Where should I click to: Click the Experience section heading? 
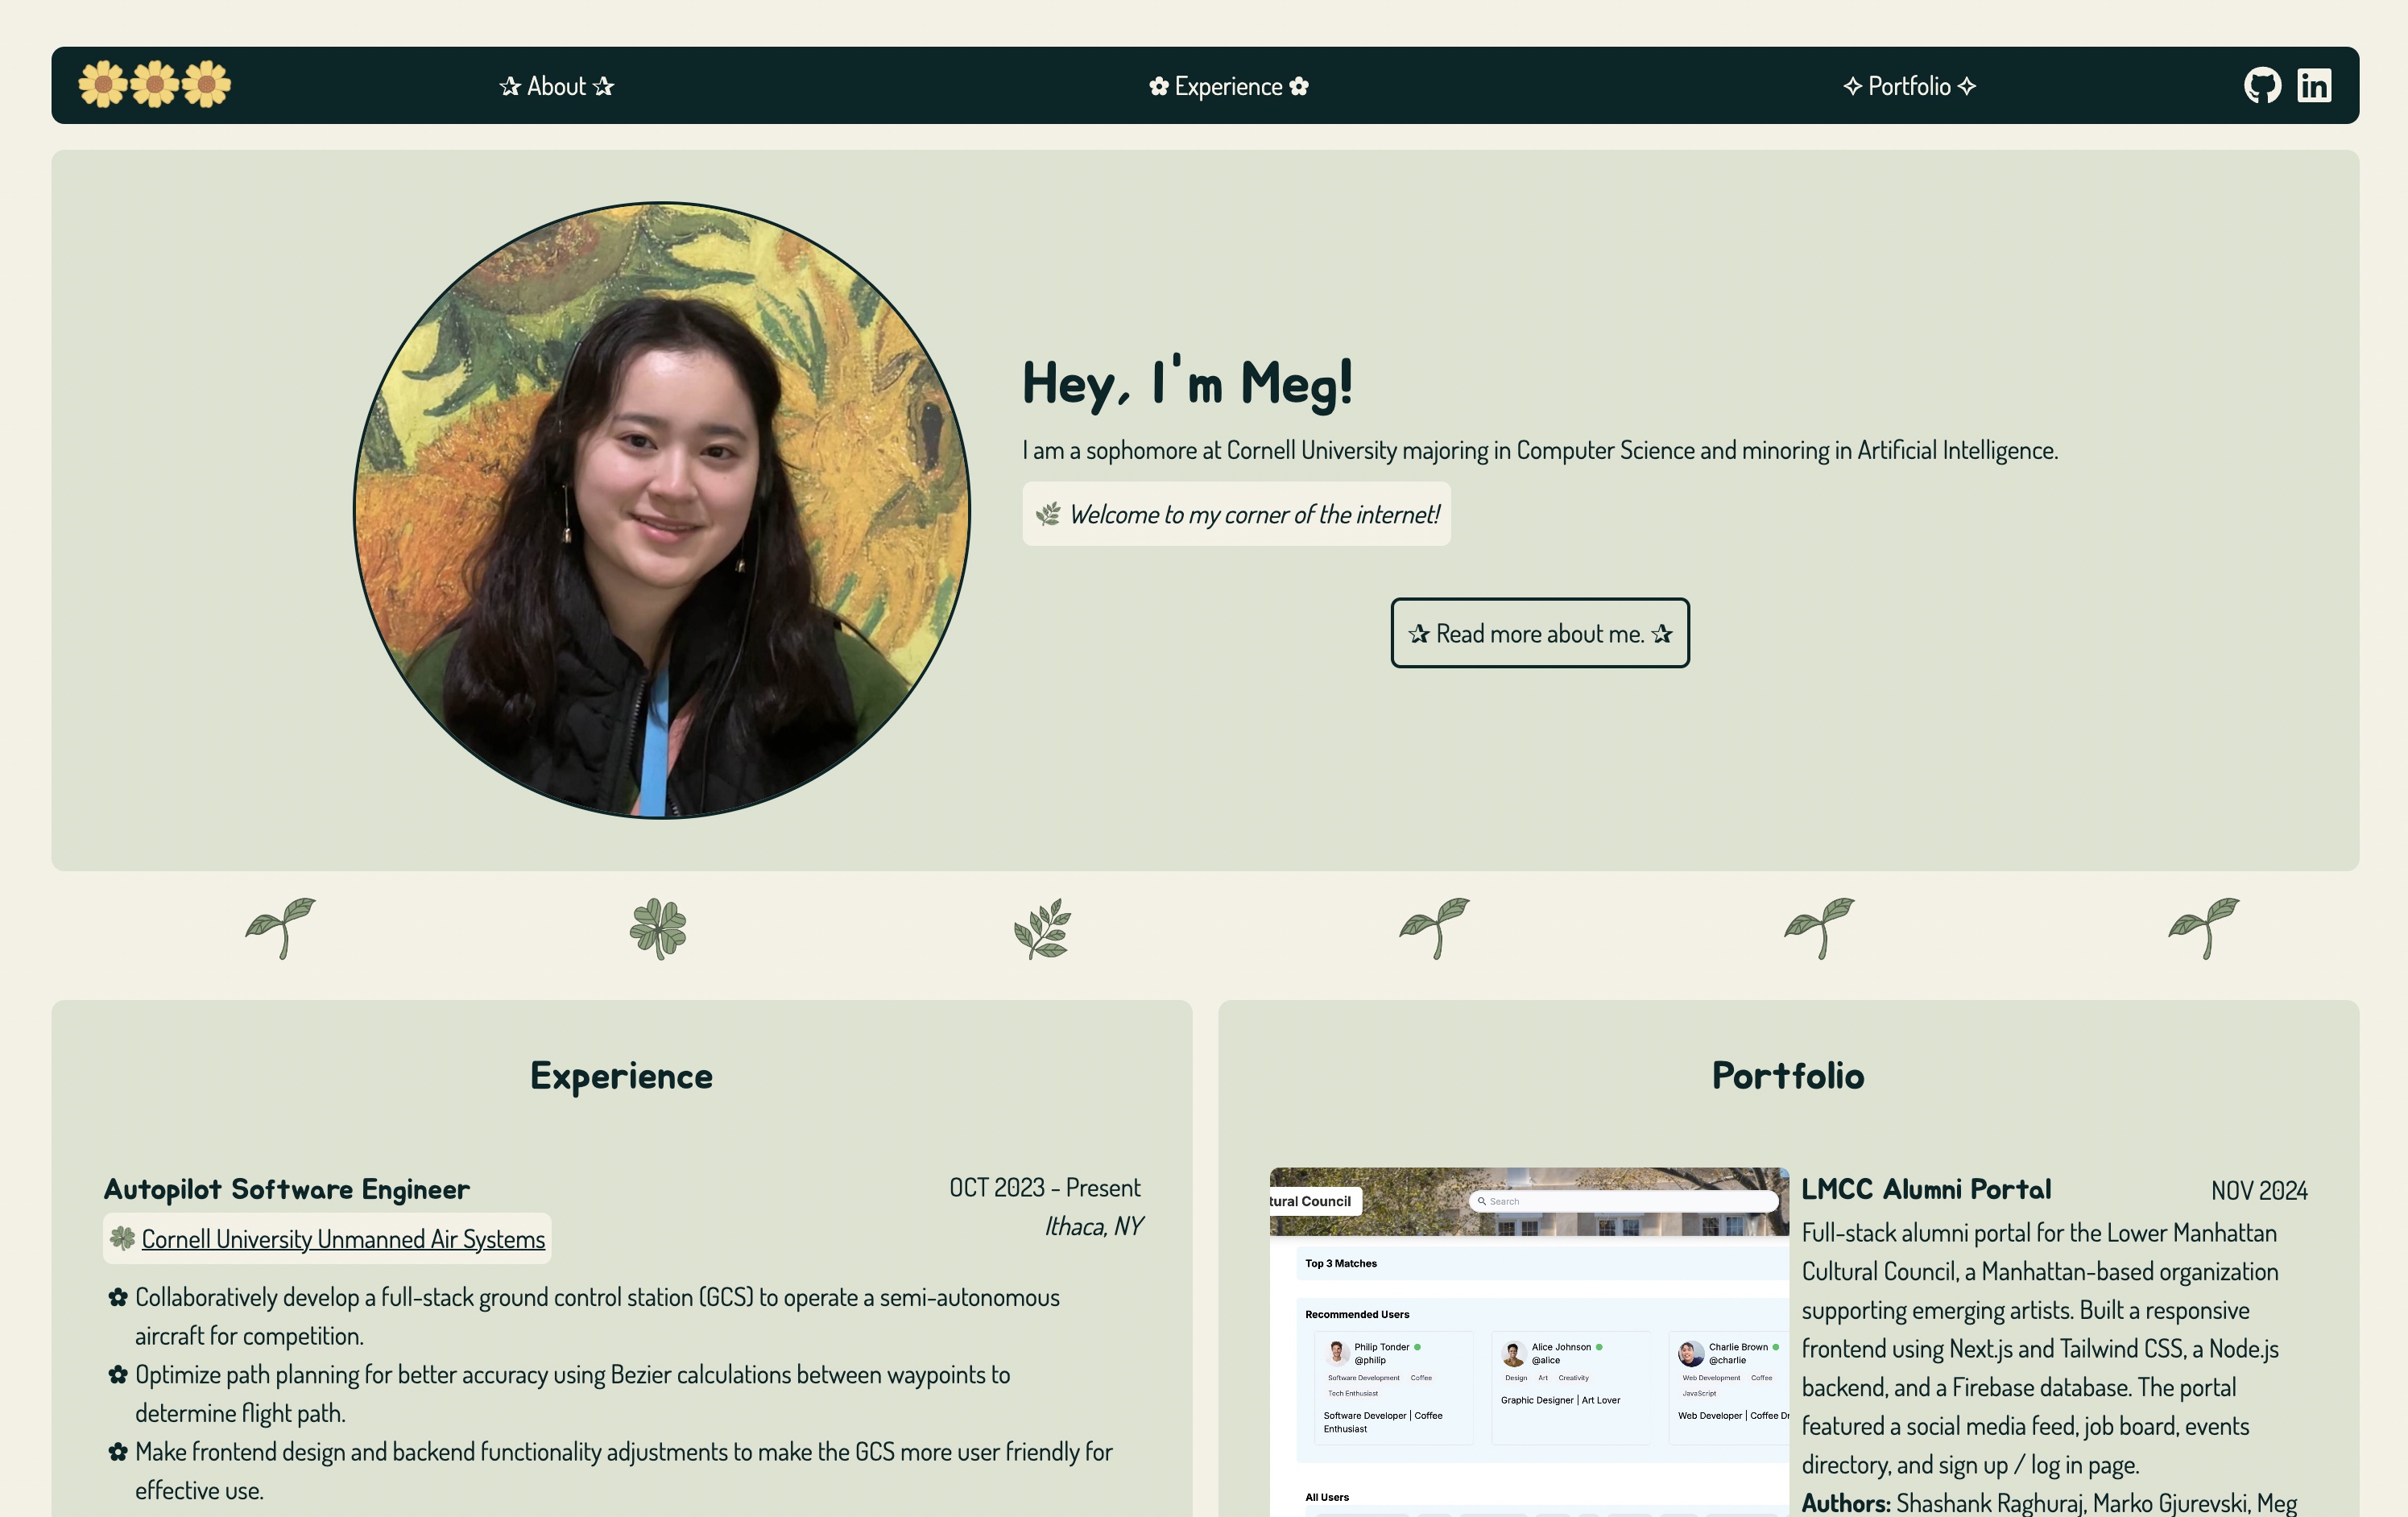pyautogui.click(x=621, y=1076)
